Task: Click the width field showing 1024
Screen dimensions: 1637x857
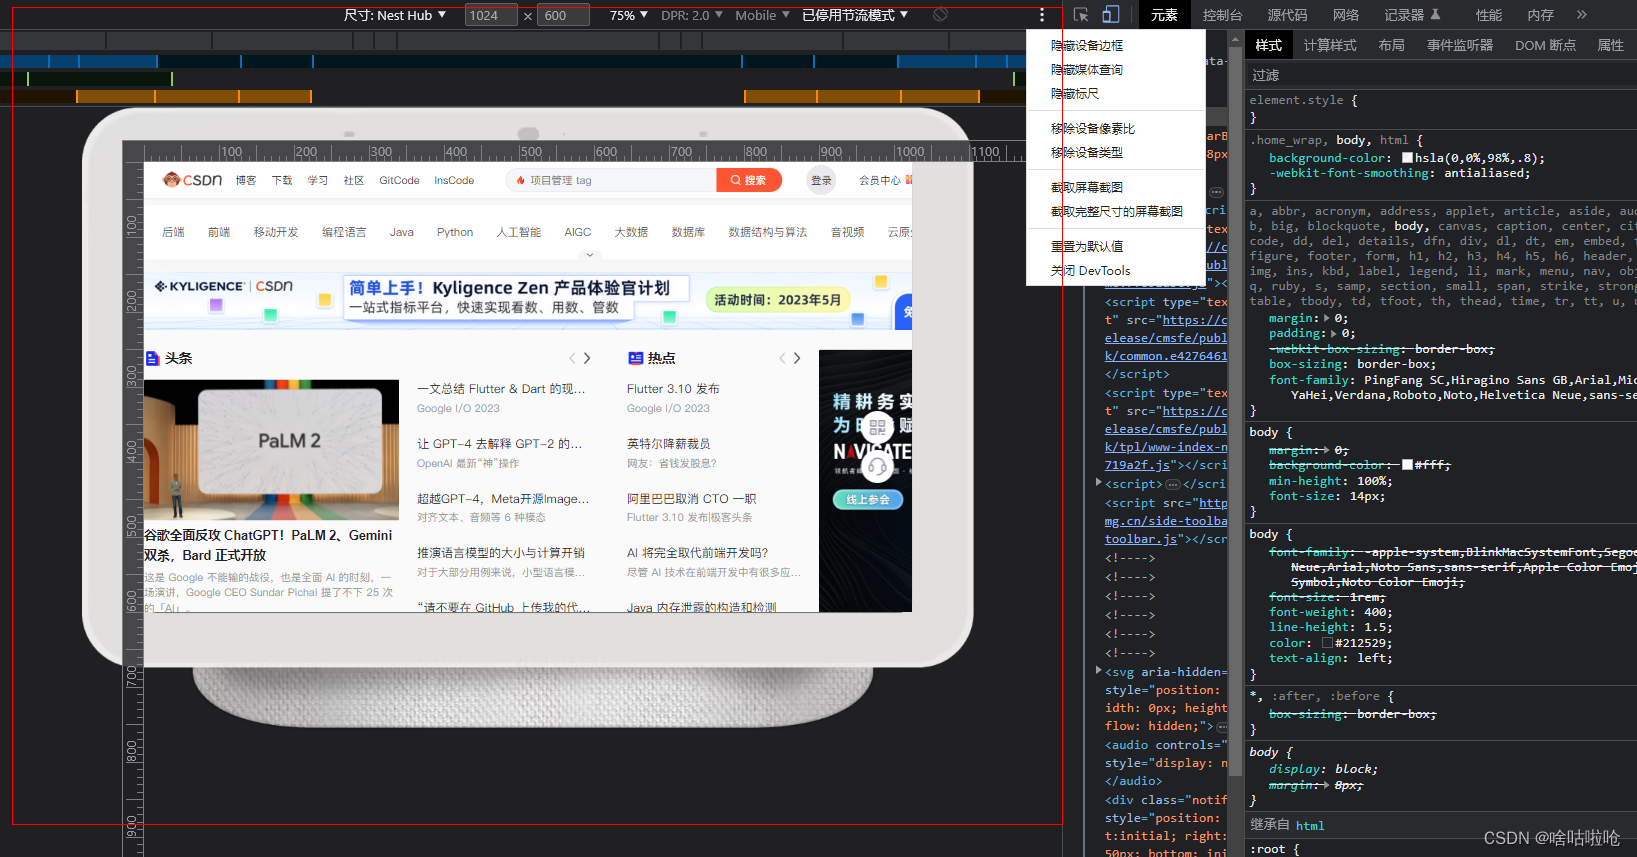Action: [491, 15]
